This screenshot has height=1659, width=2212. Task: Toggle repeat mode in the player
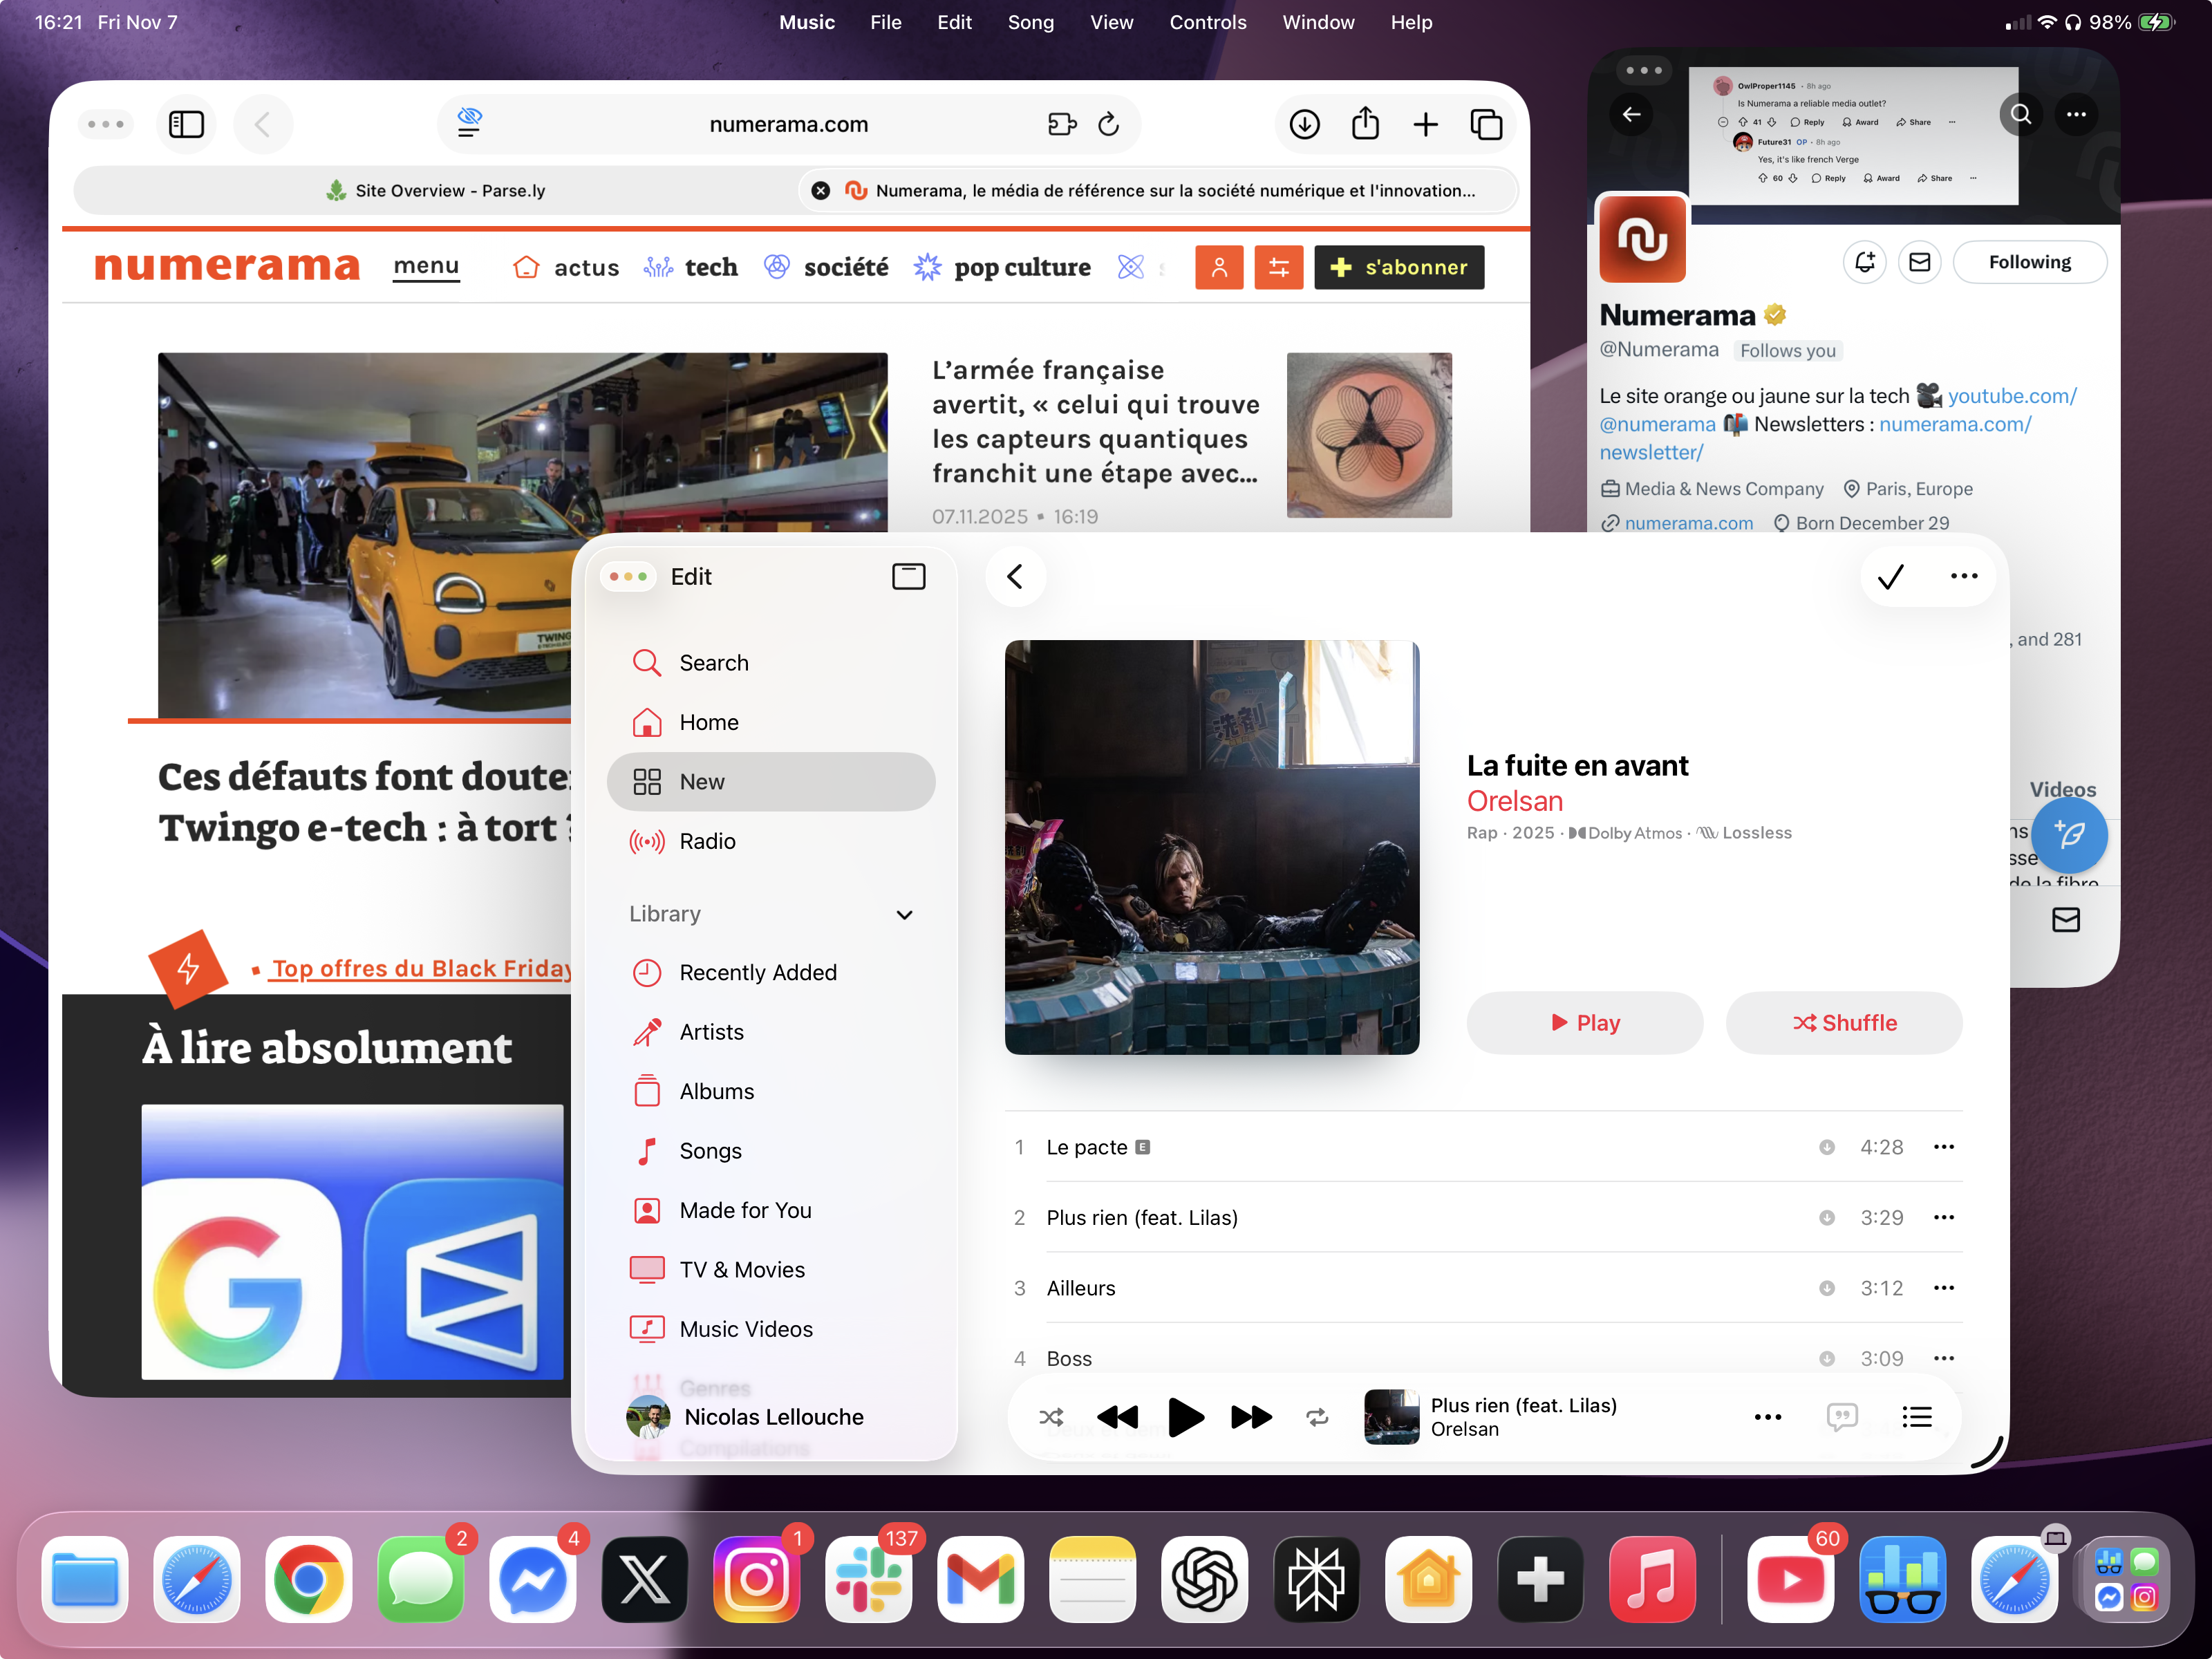[1317, 1416]
